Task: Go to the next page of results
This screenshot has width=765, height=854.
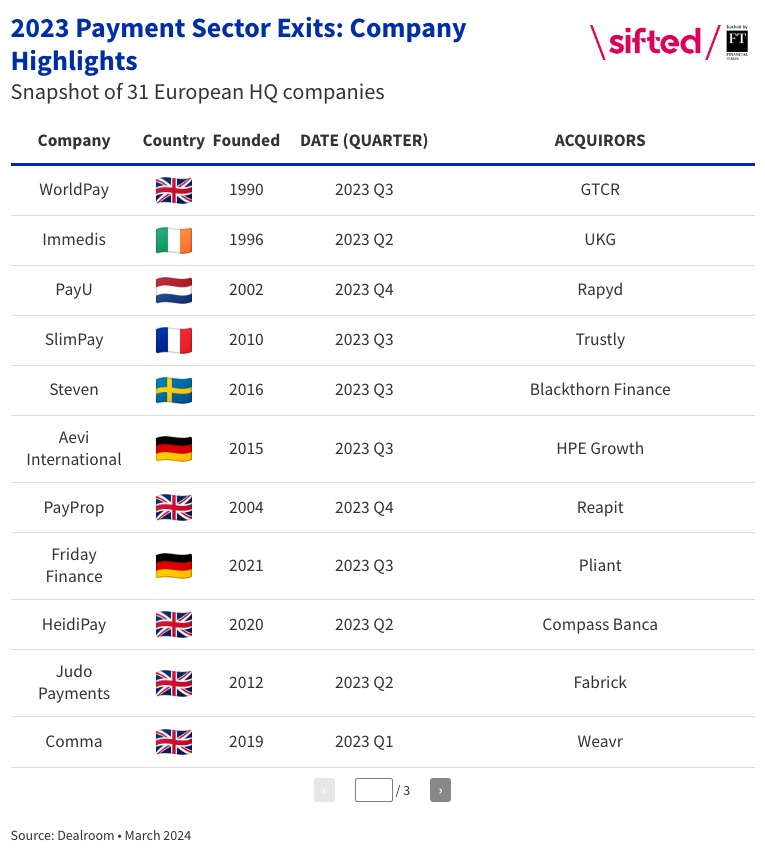Action: (440, 789)
